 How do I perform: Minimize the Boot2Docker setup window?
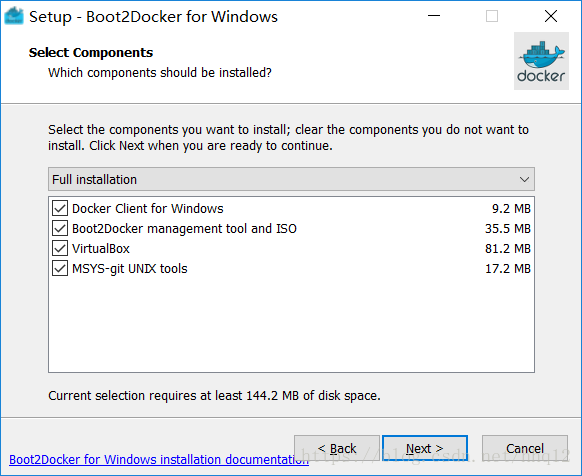[x=434, y=16]
